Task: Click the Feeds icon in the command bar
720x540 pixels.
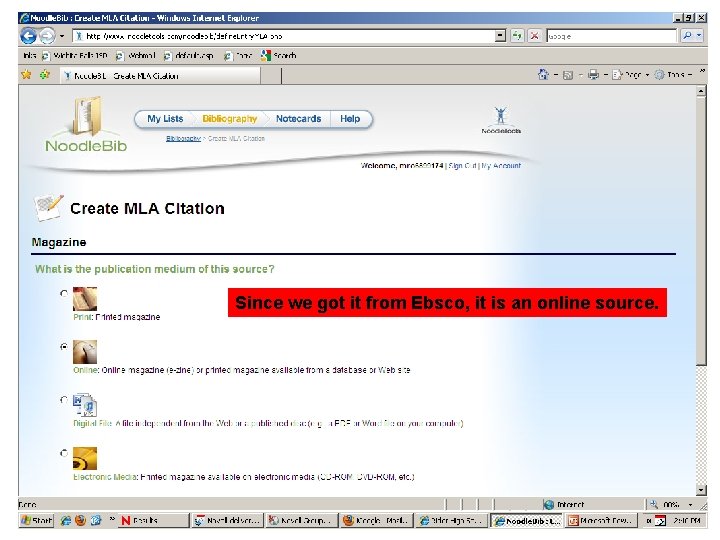Action: 568,75
